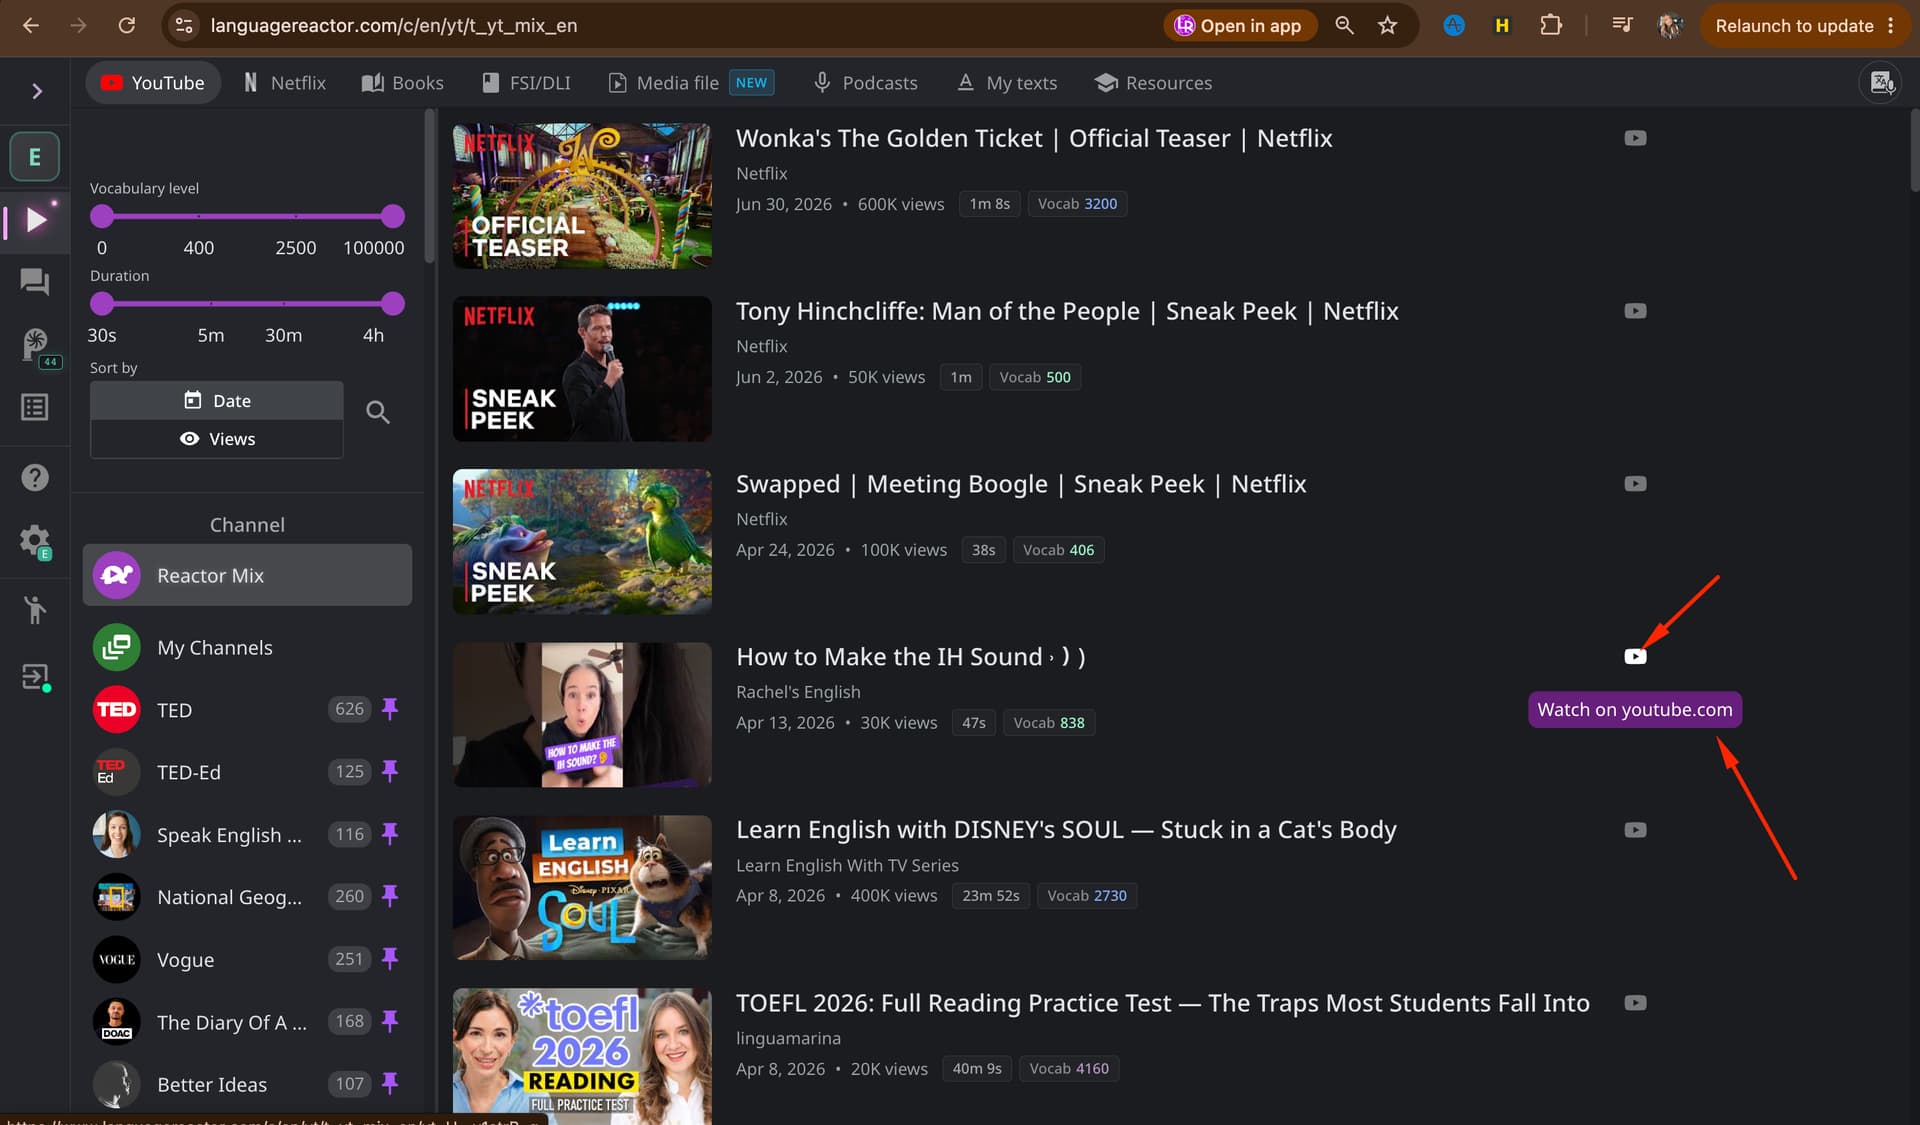Image resolution: width=1920 pixels, height=1125 pixels.
Task: Click YouTube icon for TOEFL 2026 video
Action: 1635,1003
